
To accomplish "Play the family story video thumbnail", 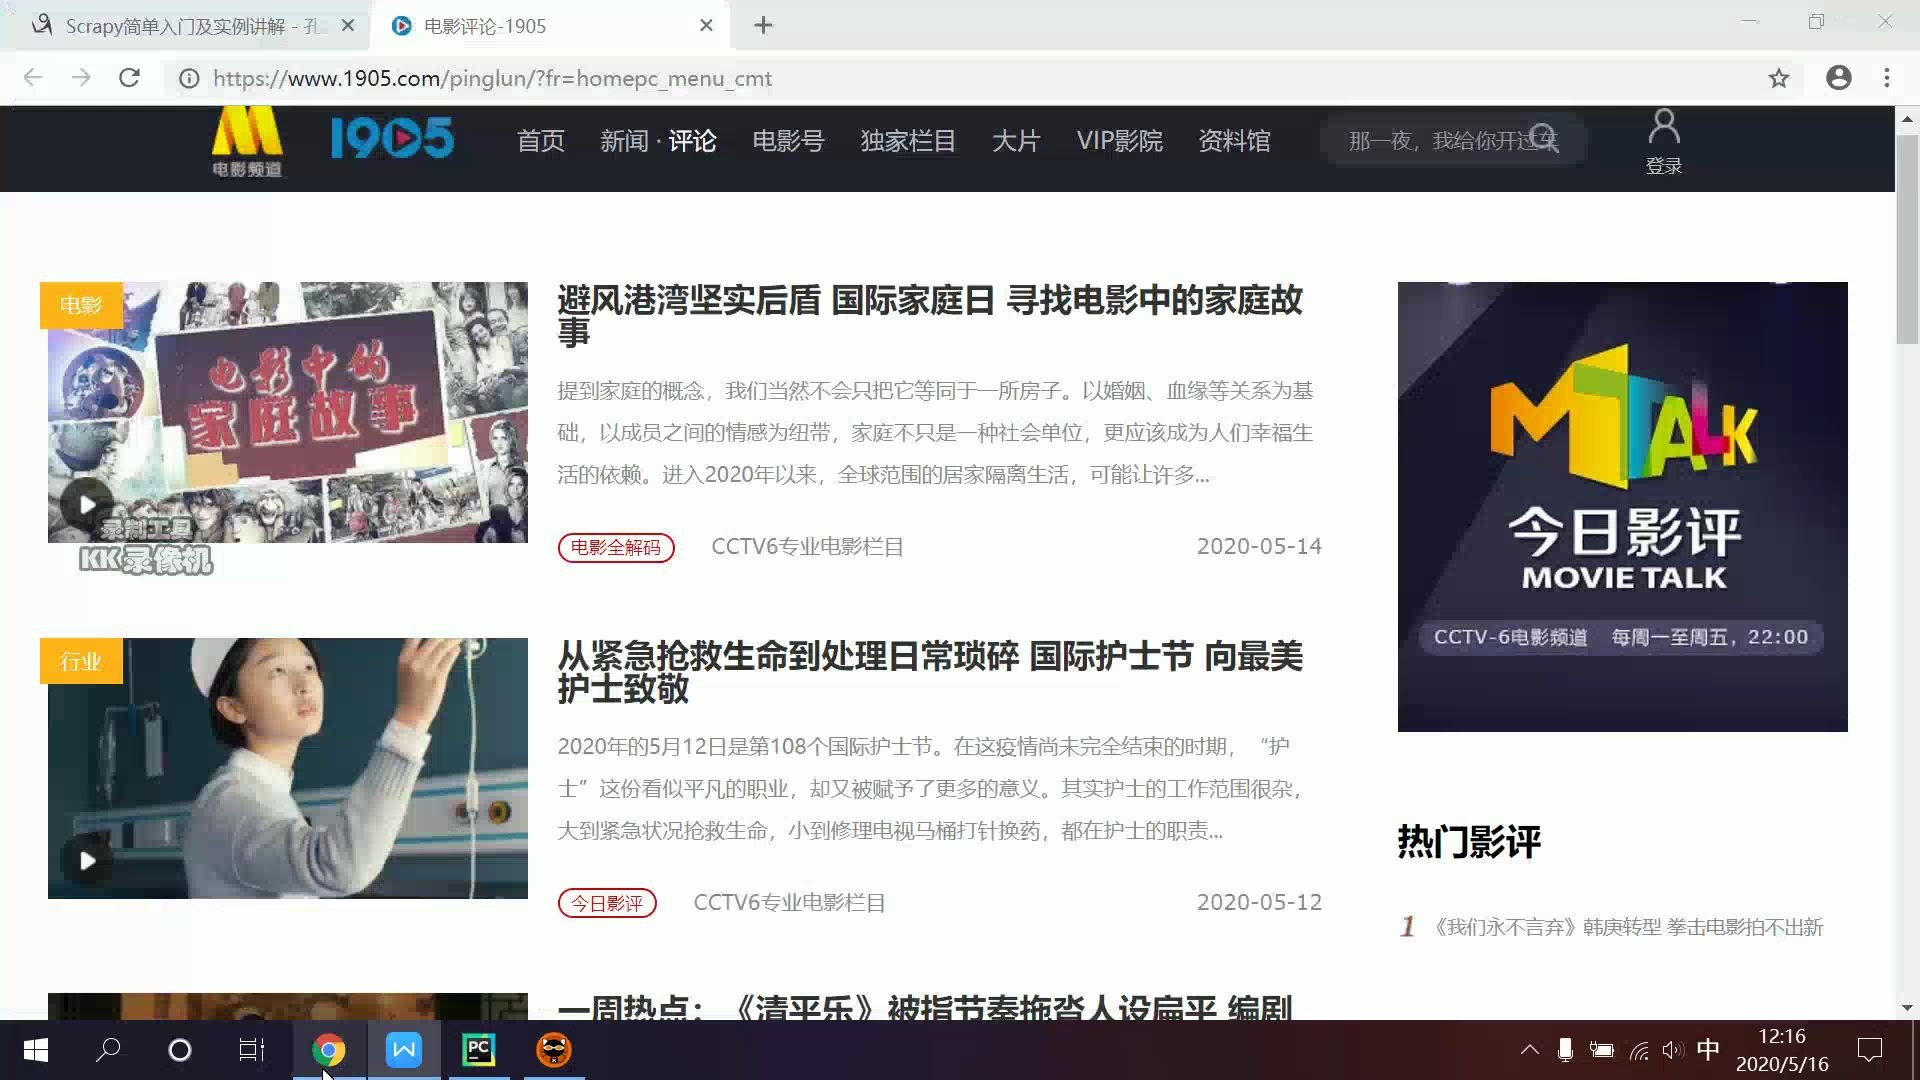I will tap(88, 505).
